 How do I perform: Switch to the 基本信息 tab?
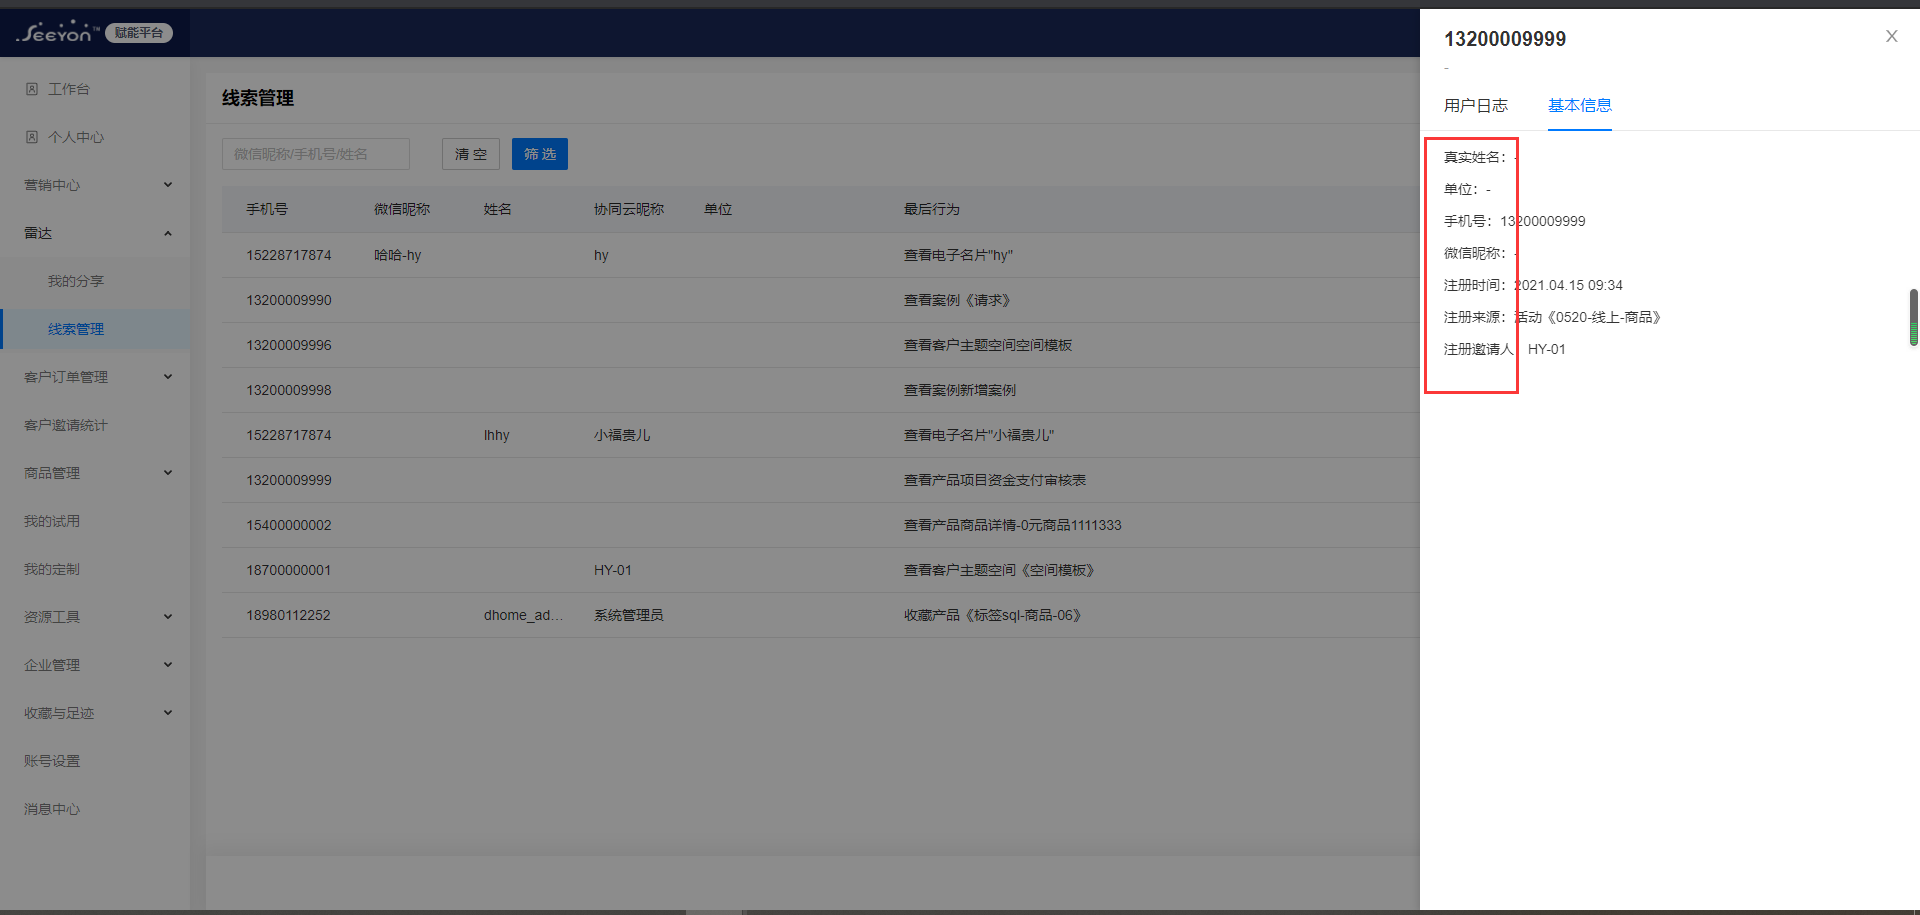[x=1579, y=105]
